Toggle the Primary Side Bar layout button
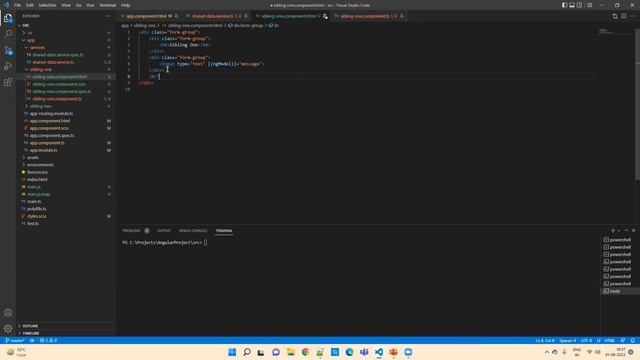640x360 pixels. (x=564, y=5)
